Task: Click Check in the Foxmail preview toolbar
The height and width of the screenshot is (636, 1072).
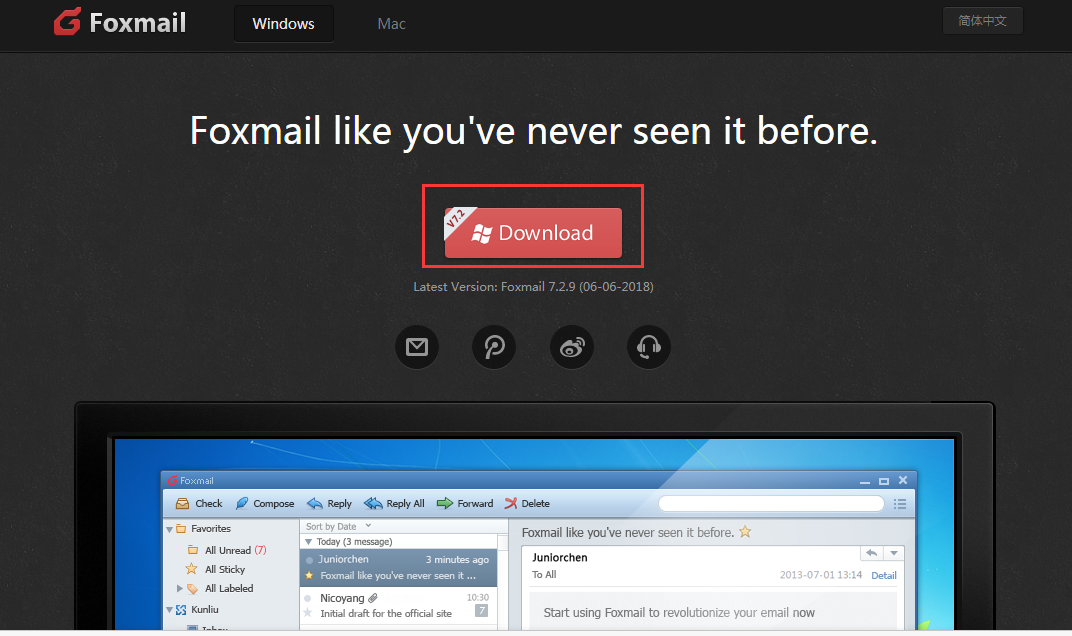Action: click(x=199, y=503)
